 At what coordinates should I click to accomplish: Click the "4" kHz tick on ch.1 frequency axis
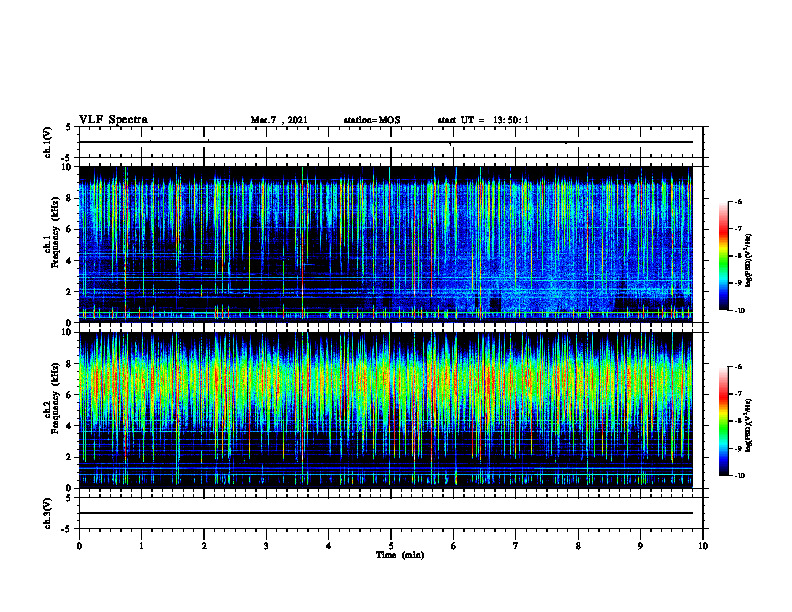tap(70, 261)
